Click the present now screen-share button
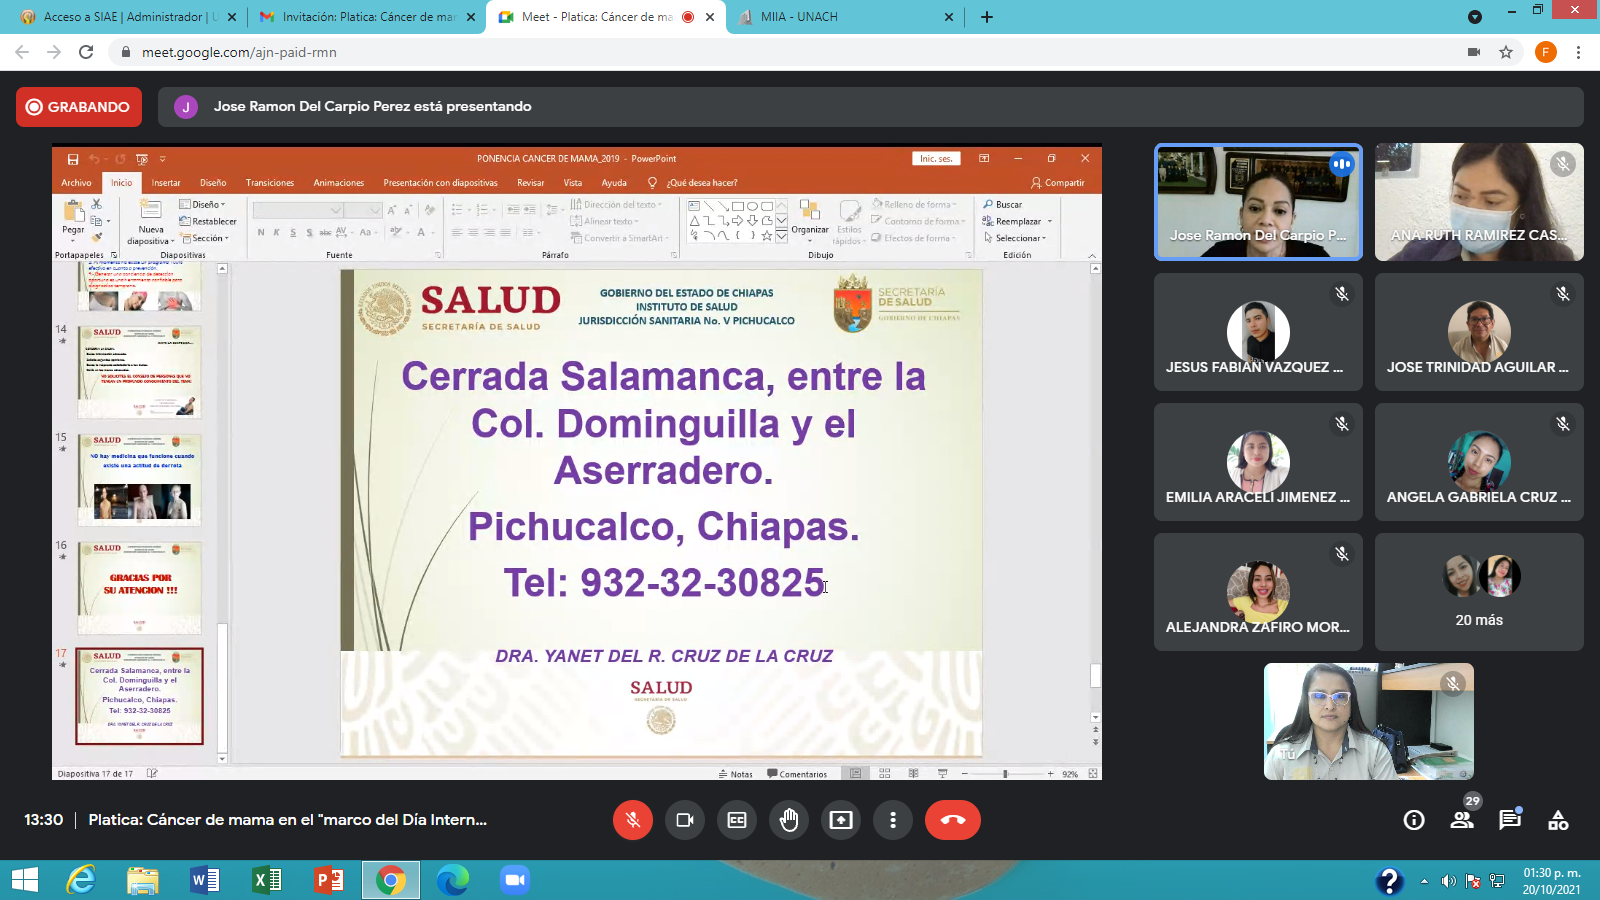Screen dimensions: 1600x900 tap(841, 820)
